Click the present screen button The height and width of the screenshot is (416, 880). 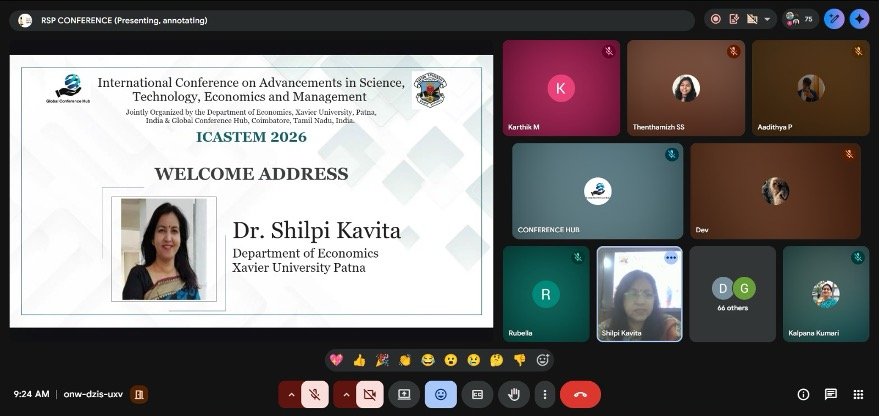click(x=404, y=395)
